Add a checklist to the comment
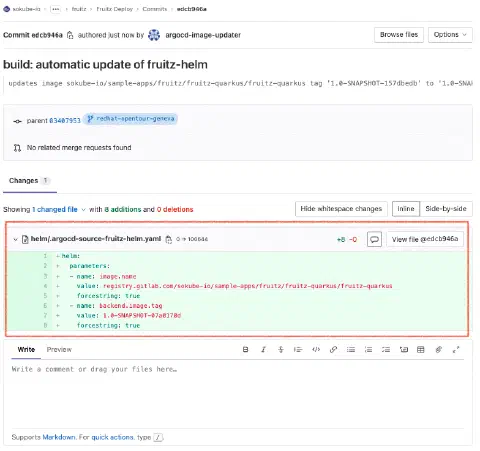 pos(386,349)
